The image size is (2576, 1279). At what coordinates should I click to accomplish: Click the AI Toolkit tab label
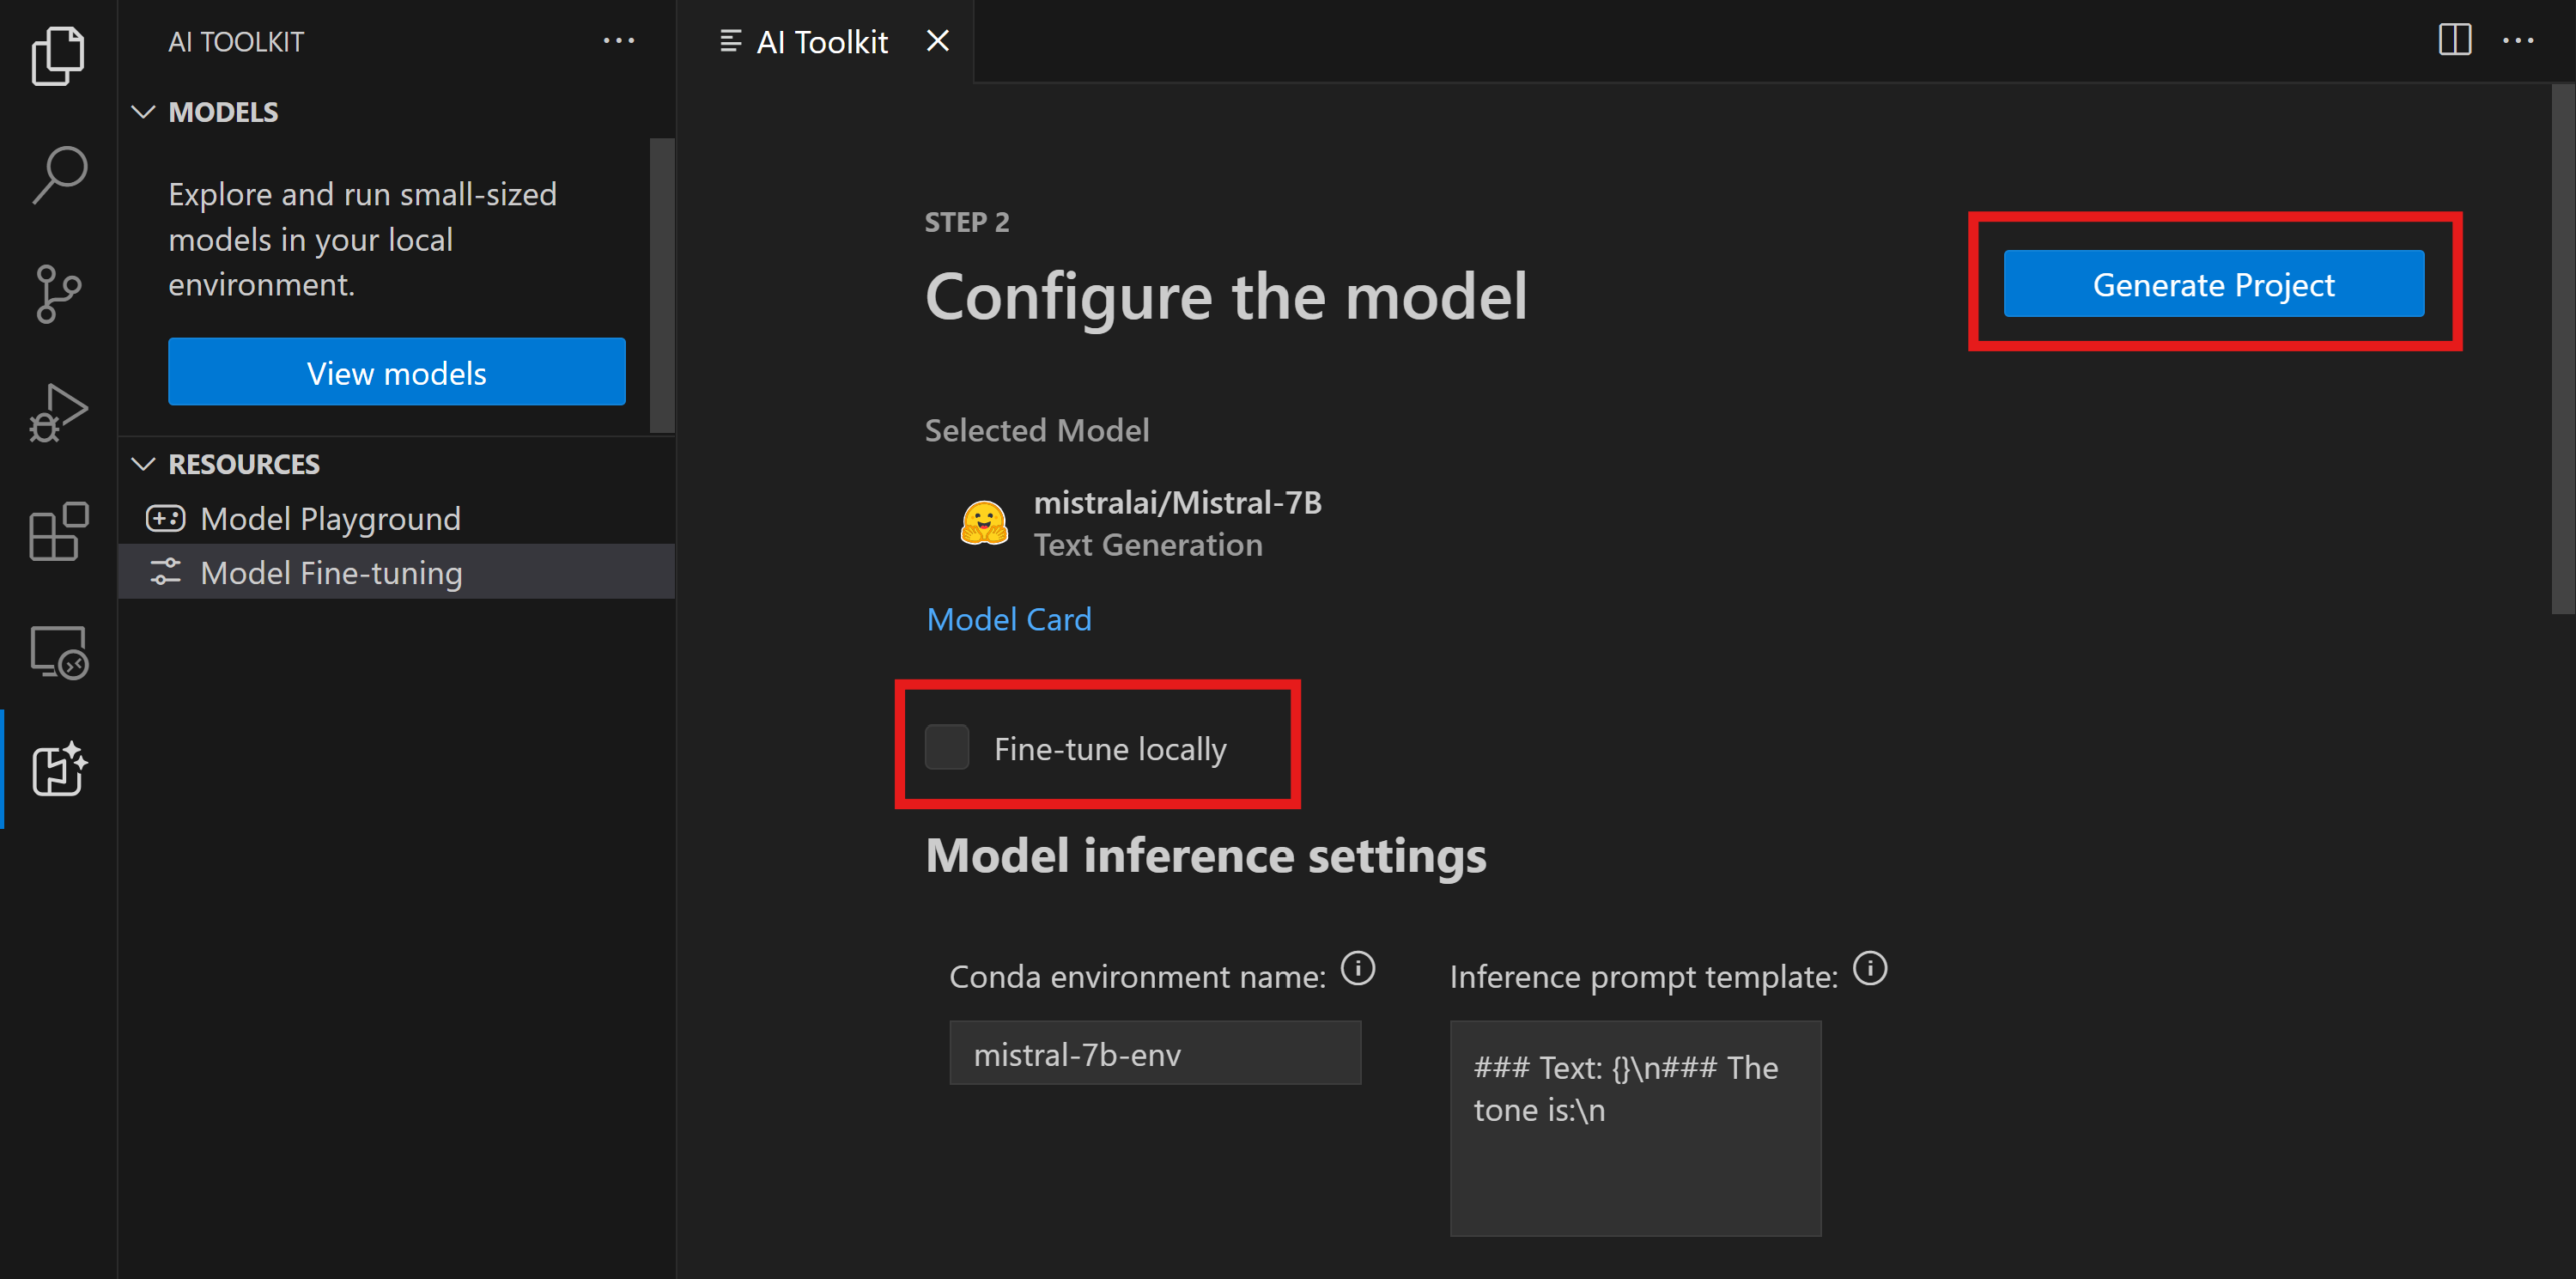820,40
